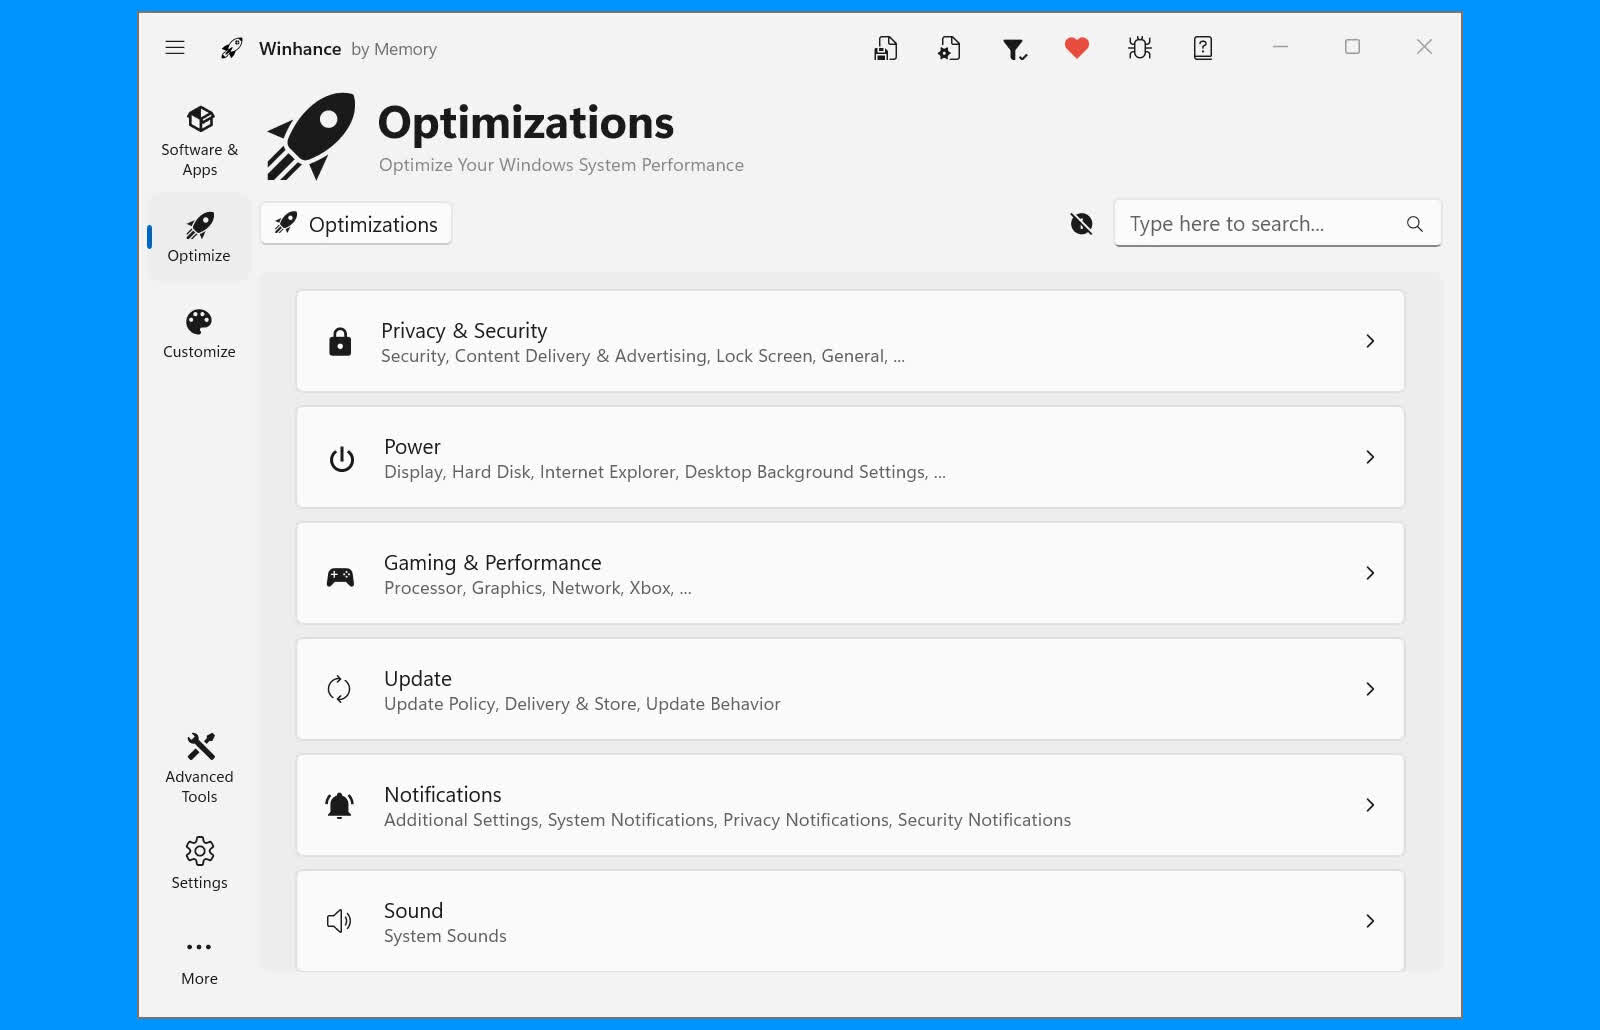1600x1030 pixels.
Task: Click the bell icon for Notifications
Action: [340, 805]
